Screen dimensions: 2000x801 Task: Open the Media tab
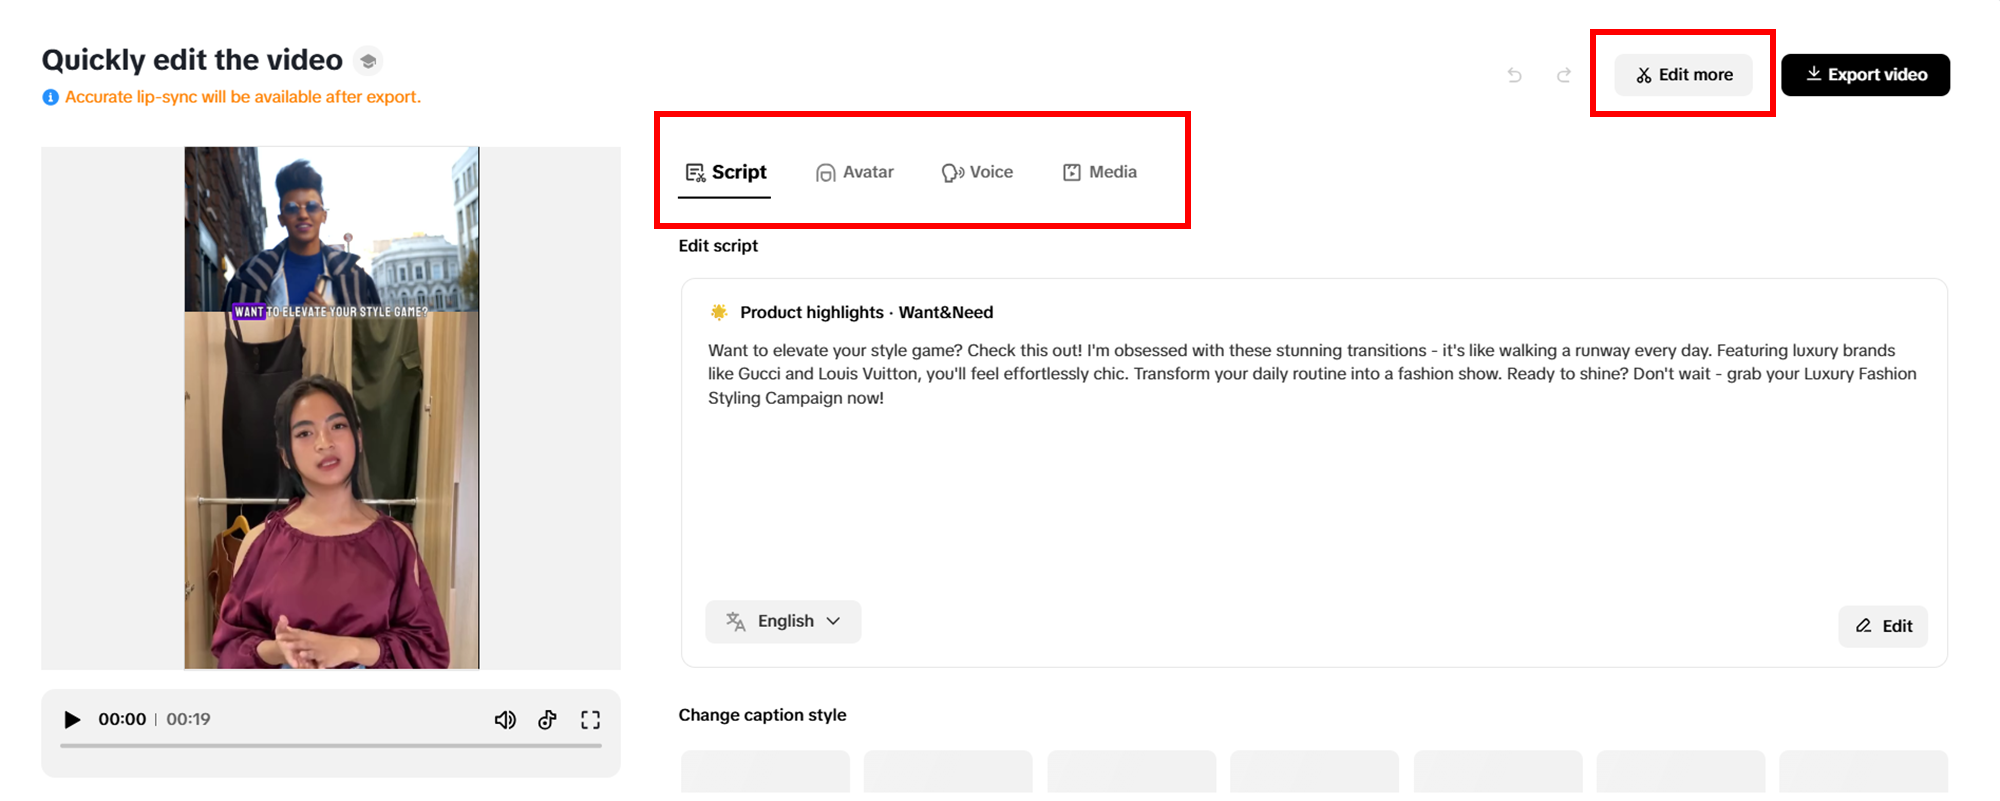[x=1100, y=172]
